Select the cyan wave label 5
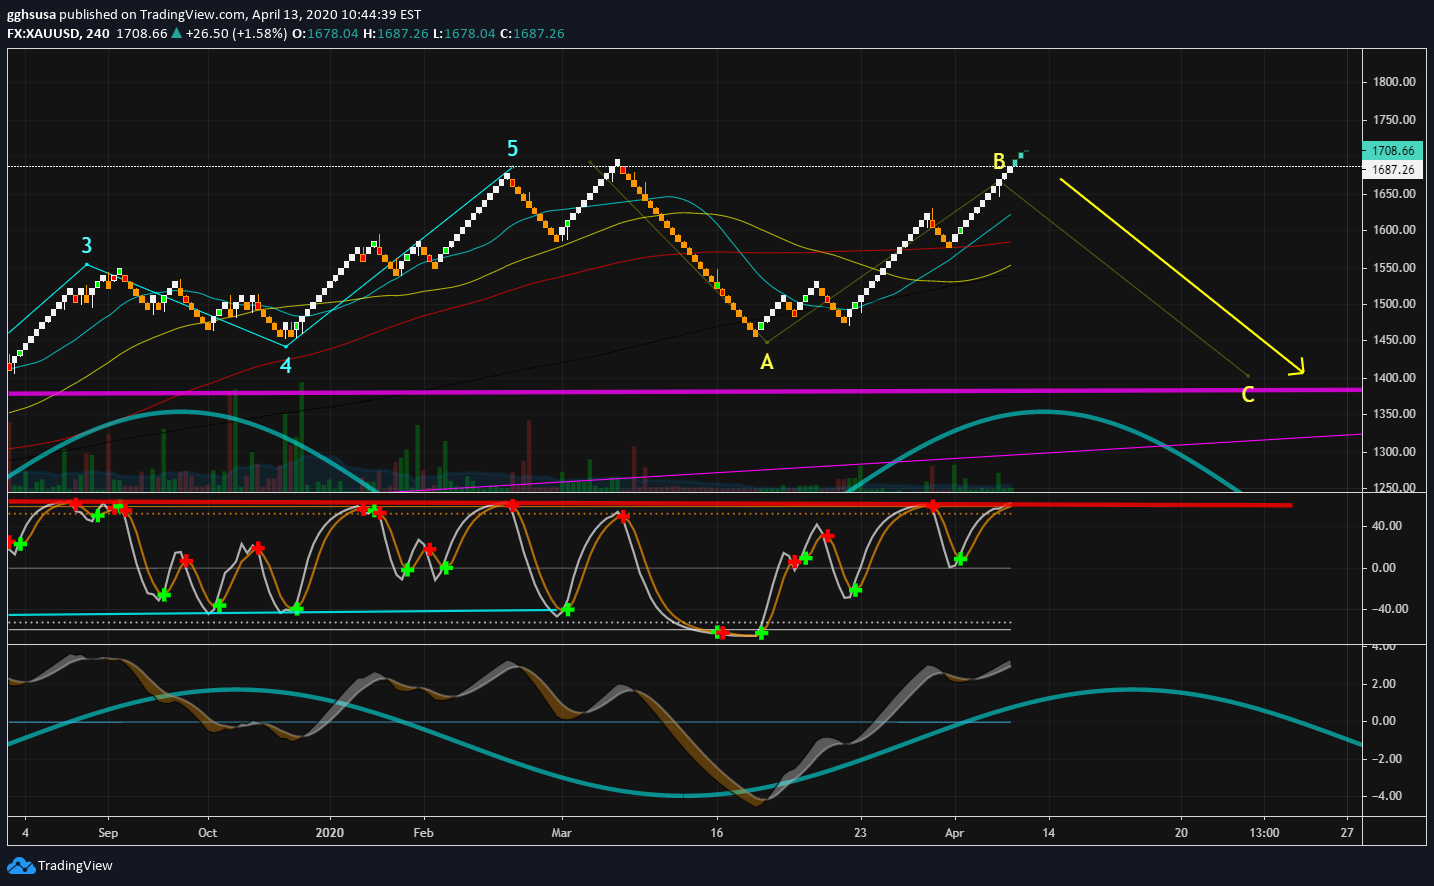Screen dimensions: 1434x886 (x=512, y=148)
